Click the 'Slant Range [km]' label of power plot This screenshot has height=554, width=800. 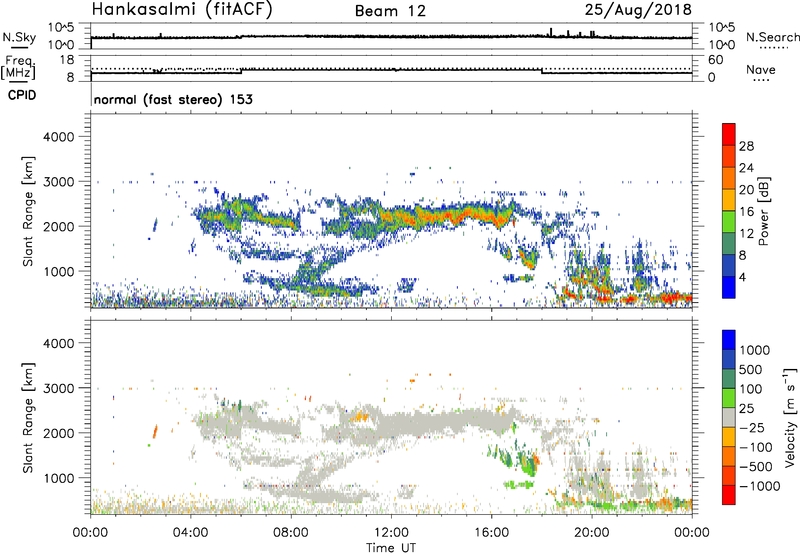[28, 211]
